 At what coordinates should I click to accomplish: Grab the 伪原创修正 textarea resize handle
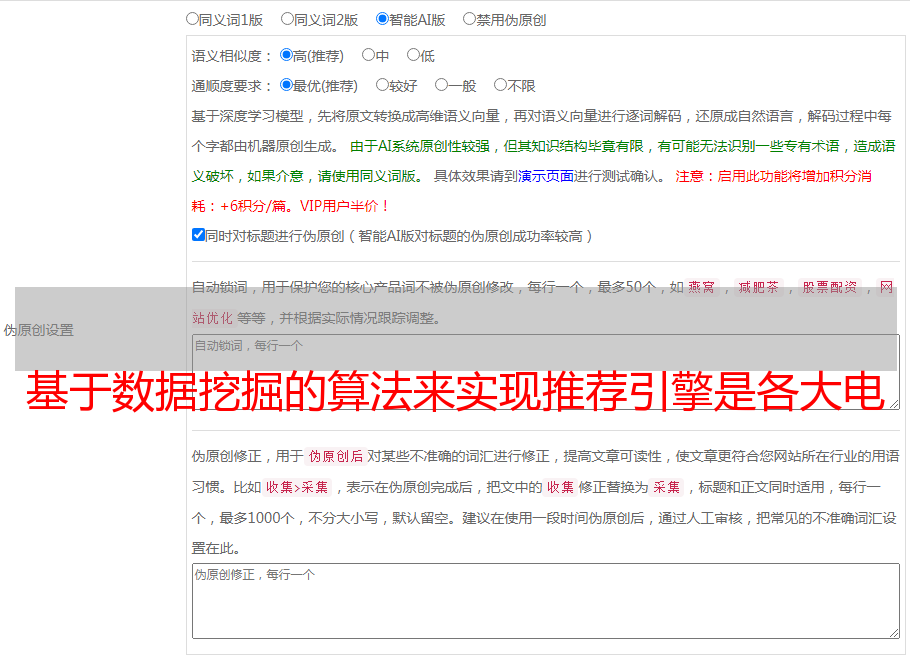click(894, 633)
